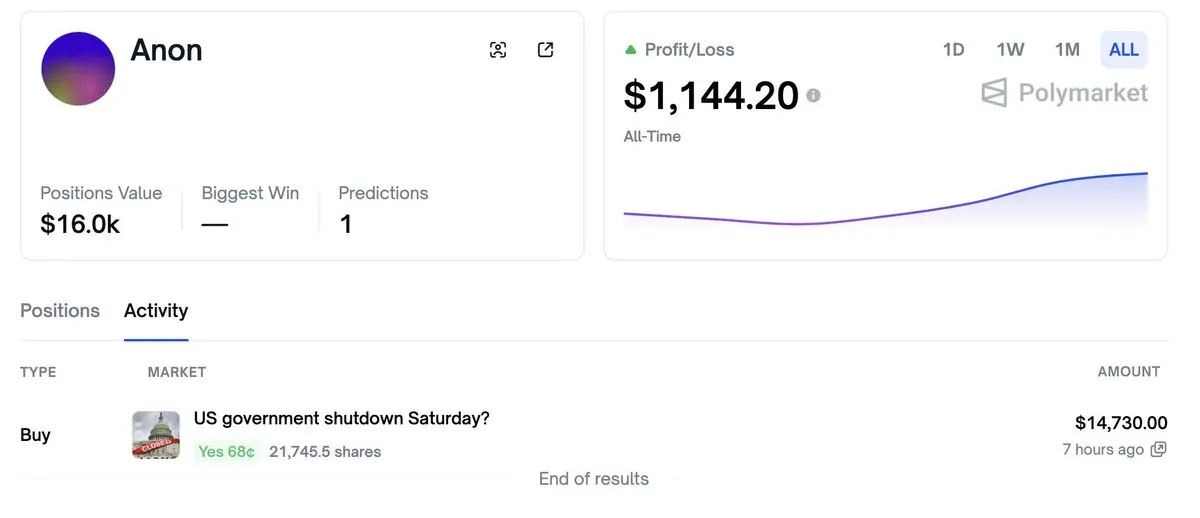The height and width of the screenshot is (518, 1200).
Task: Switch to the Positions tab
Action: [60, 310]
